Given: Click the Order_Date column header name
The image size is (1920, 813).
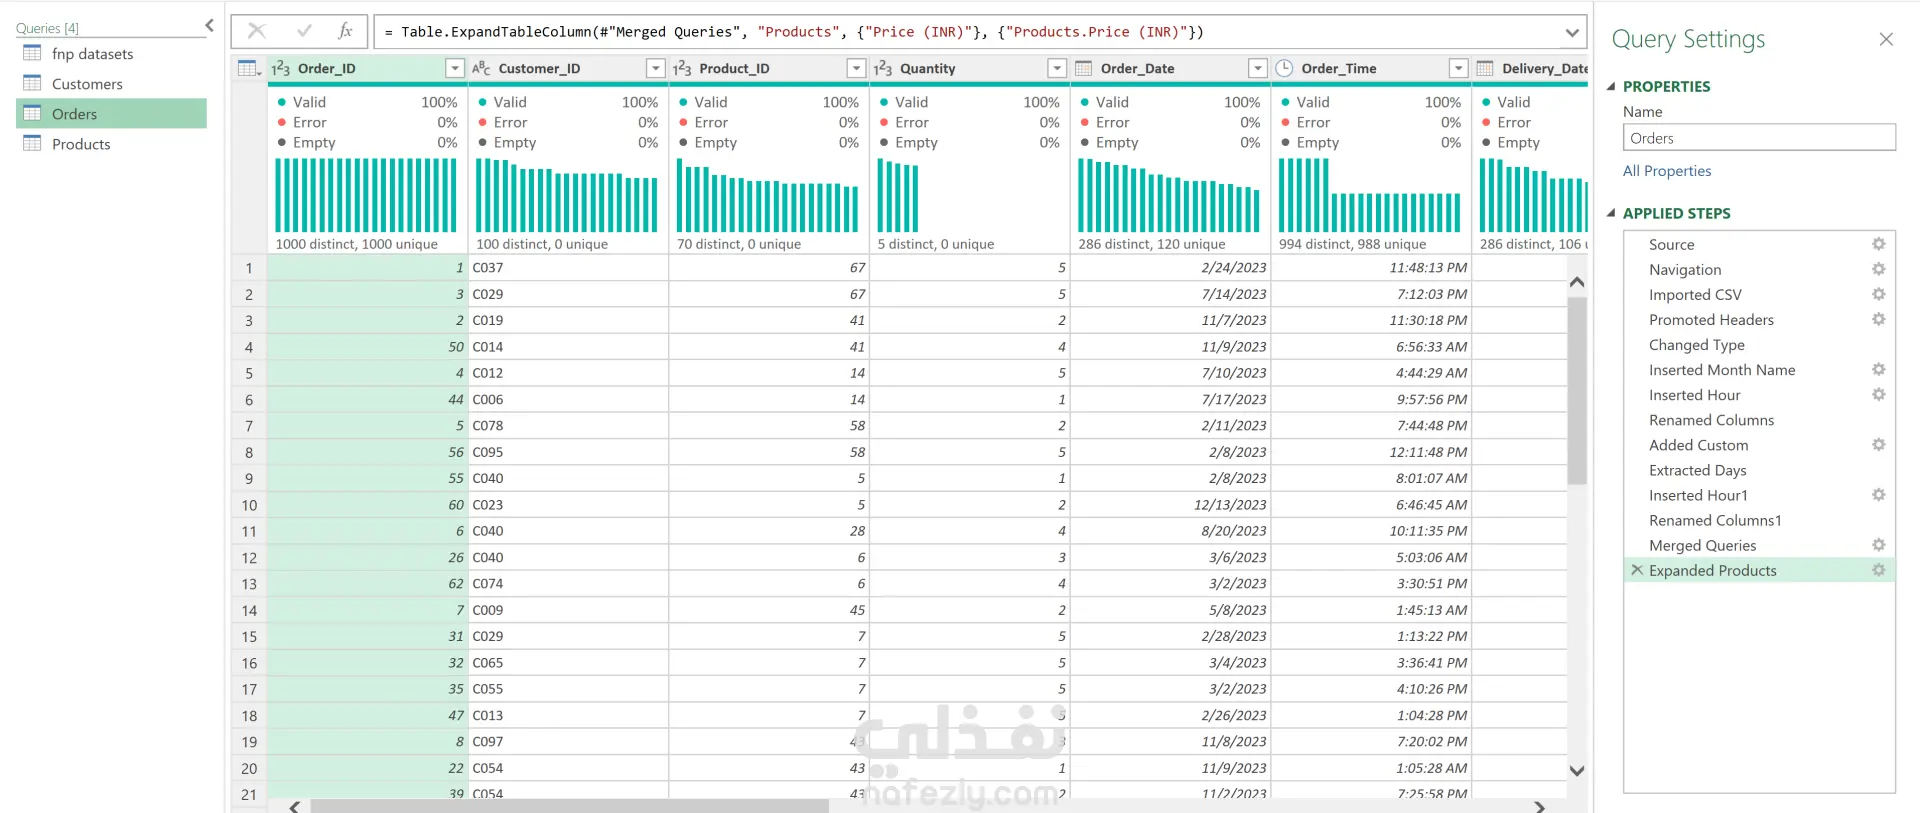Looking at the screenshot, I should pyautogui.click(x=1138, y=68).
